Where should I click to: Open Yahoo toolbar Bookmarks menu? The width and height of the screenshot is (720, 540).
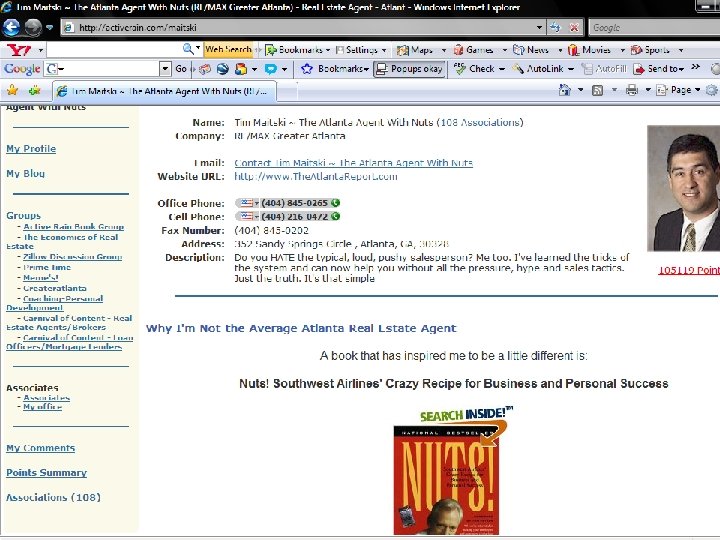(297, 50)
